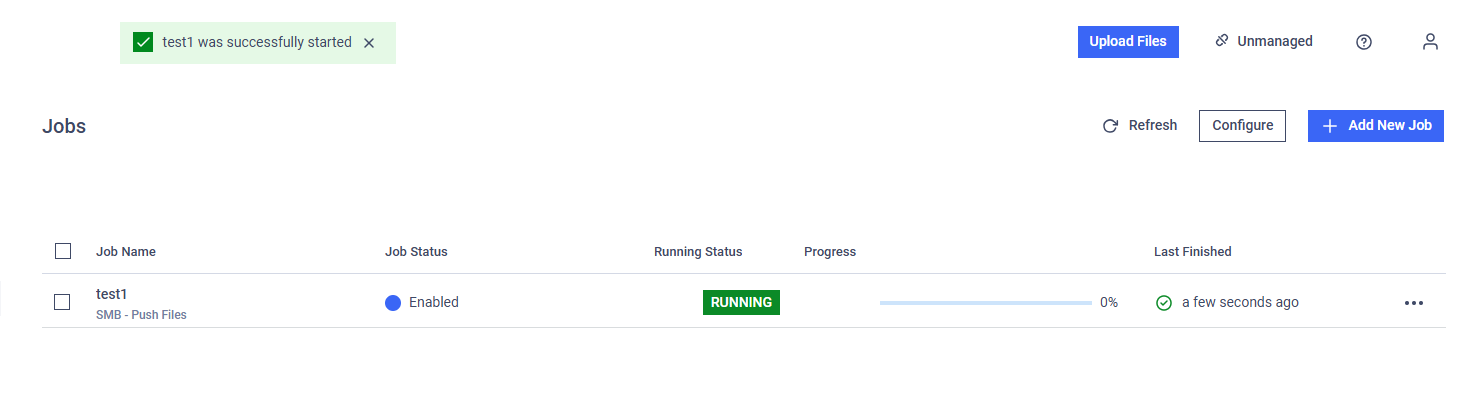1469x397 pixels.
Task: Dismiss the test1 started notification
Action: (369, 43)
